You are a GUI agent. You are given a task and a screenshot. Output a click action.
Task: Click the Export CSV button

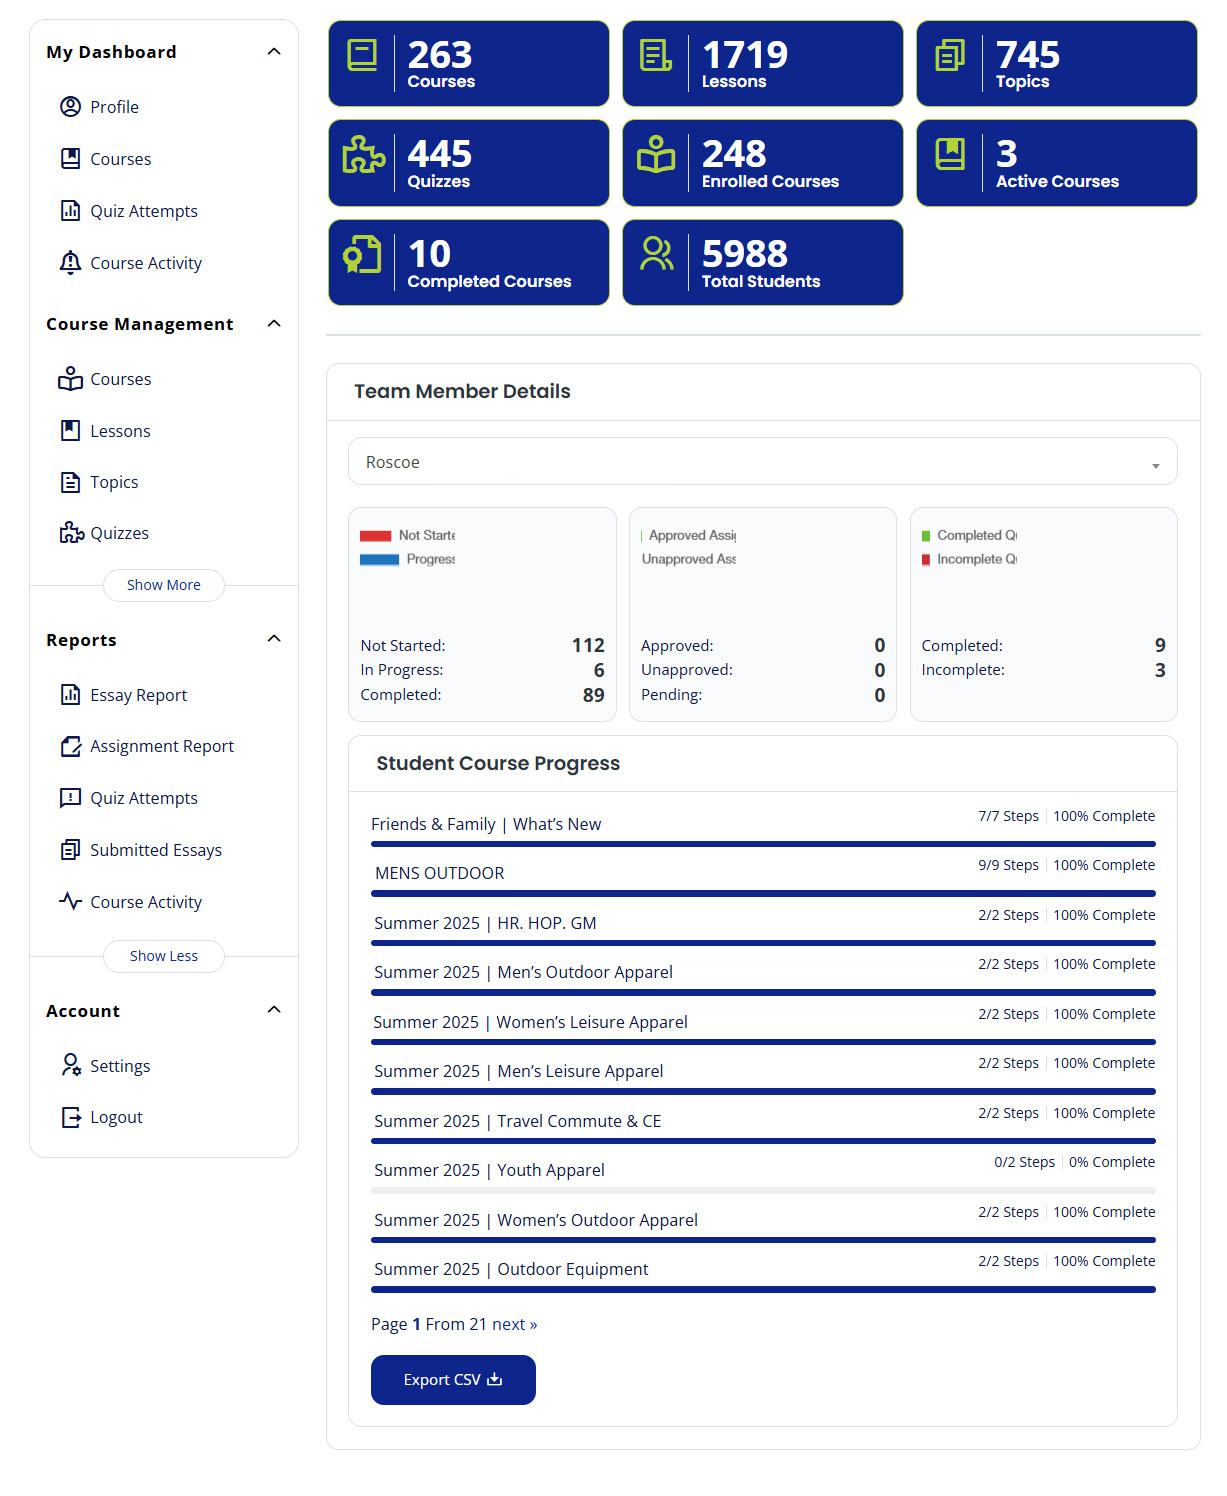[x=453, y=1380]
